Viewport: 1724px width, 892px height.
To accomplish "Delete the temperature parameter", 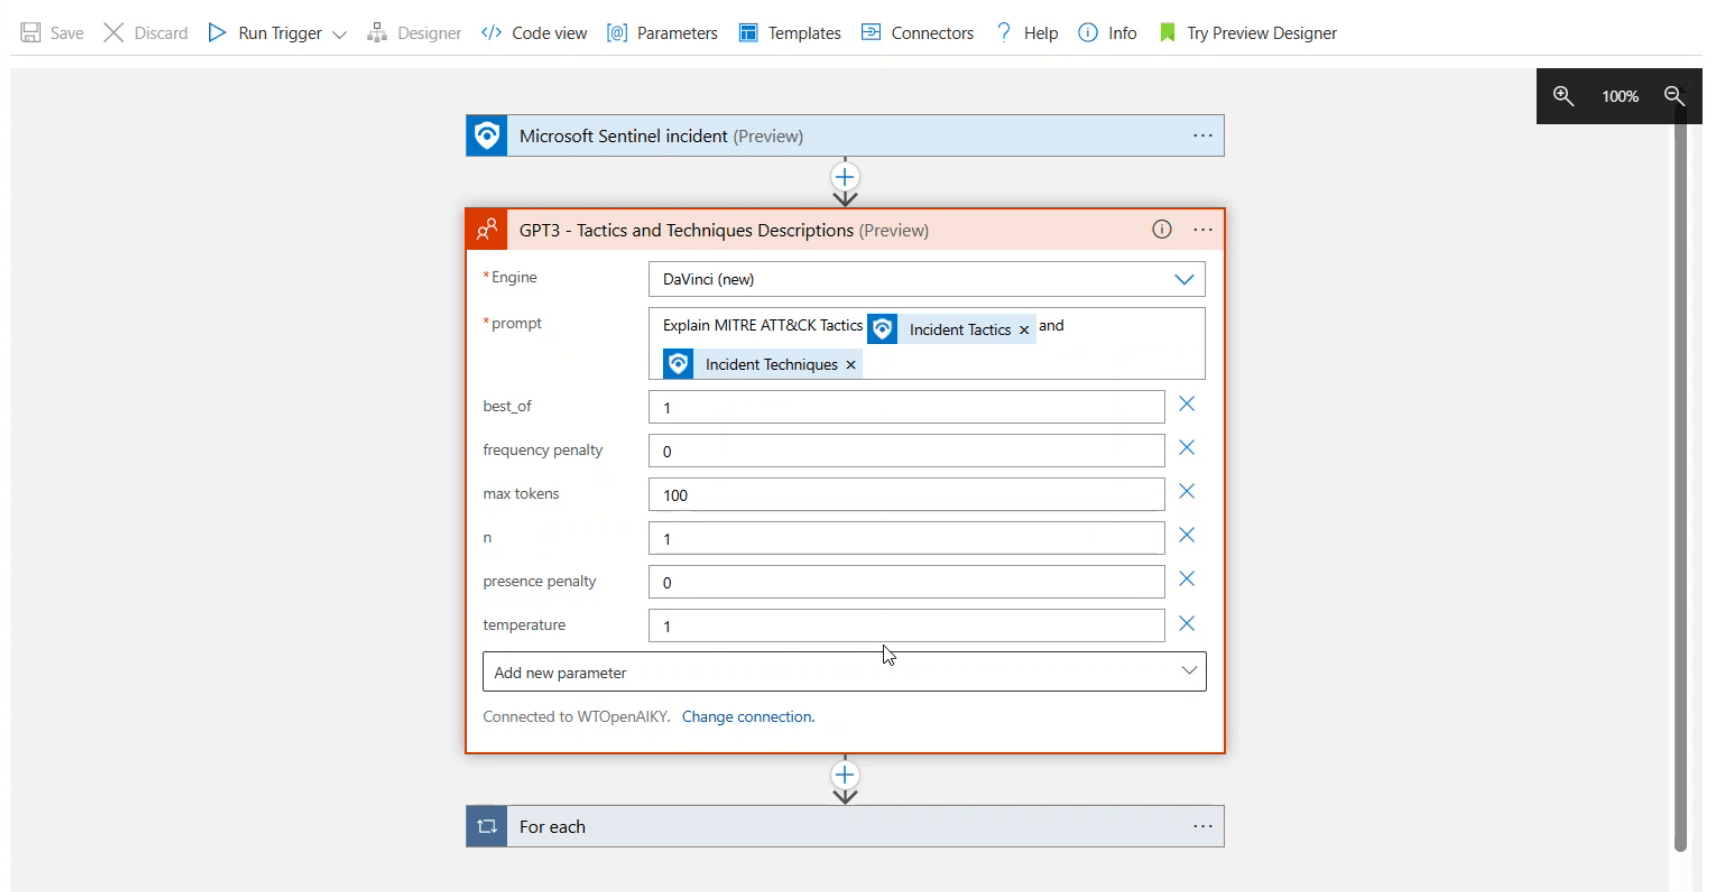I will (1187, 624).
